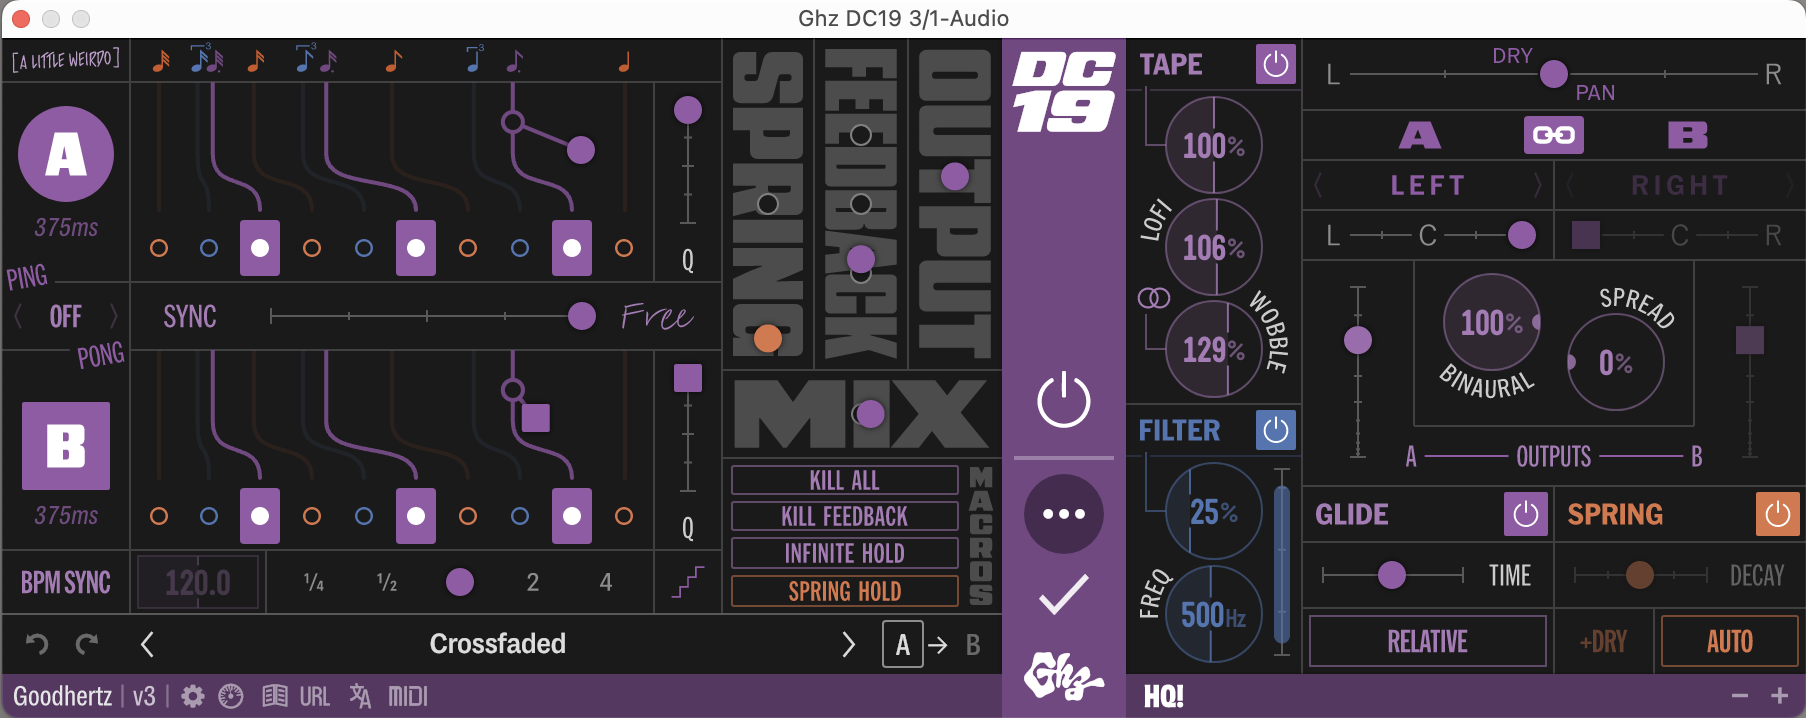The height and width of the screenshot is (718, 1806).
Task: Click the Q label of delay B
Action: [x=688, y=528]
